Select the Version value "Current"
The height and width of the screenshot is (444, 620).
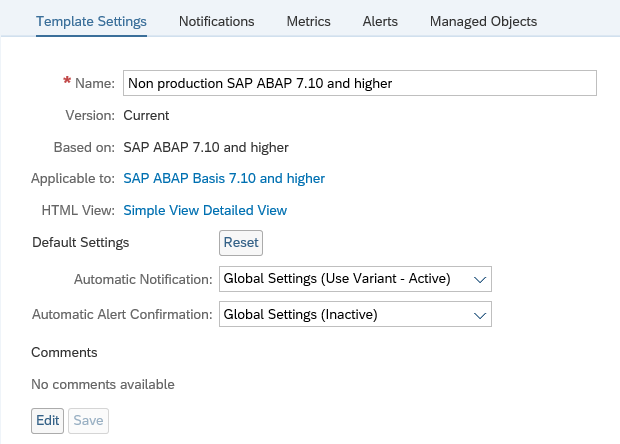(x=146, y=115)
